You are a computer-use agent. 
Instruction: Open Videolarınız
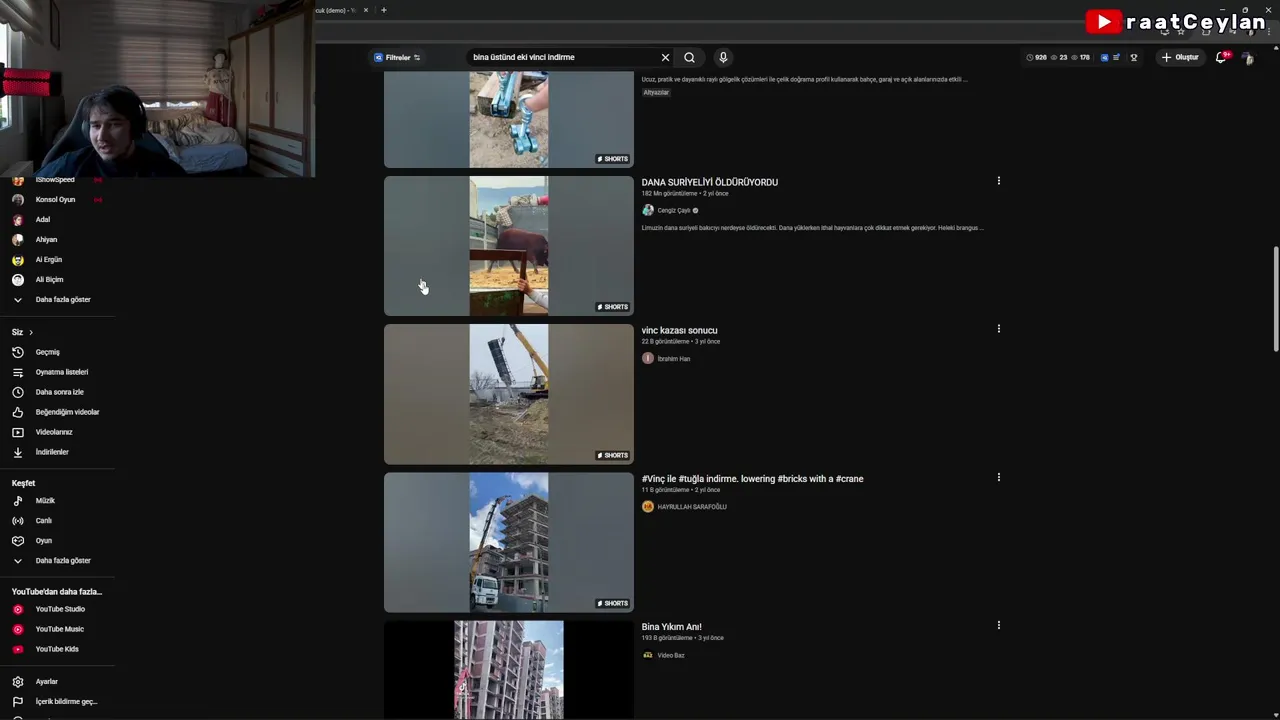(x=54, y=432)
